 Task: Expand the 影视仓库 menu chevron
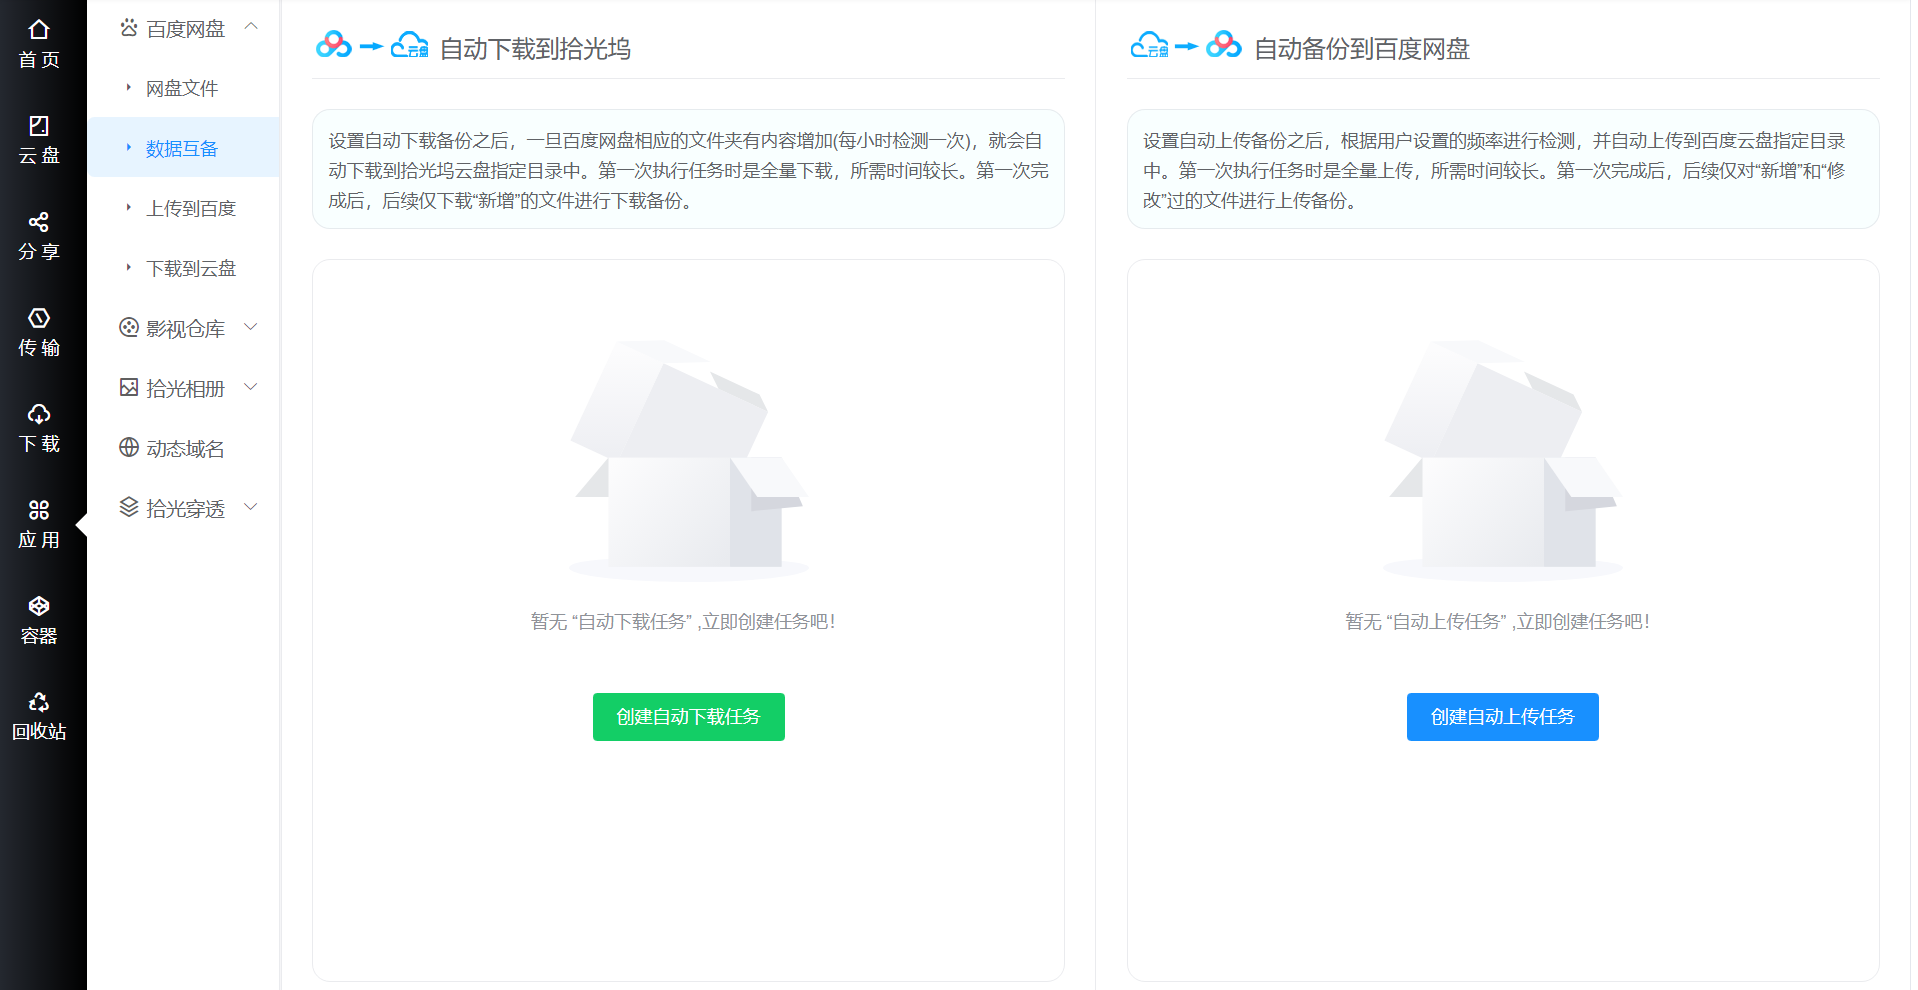coord(251,327)
